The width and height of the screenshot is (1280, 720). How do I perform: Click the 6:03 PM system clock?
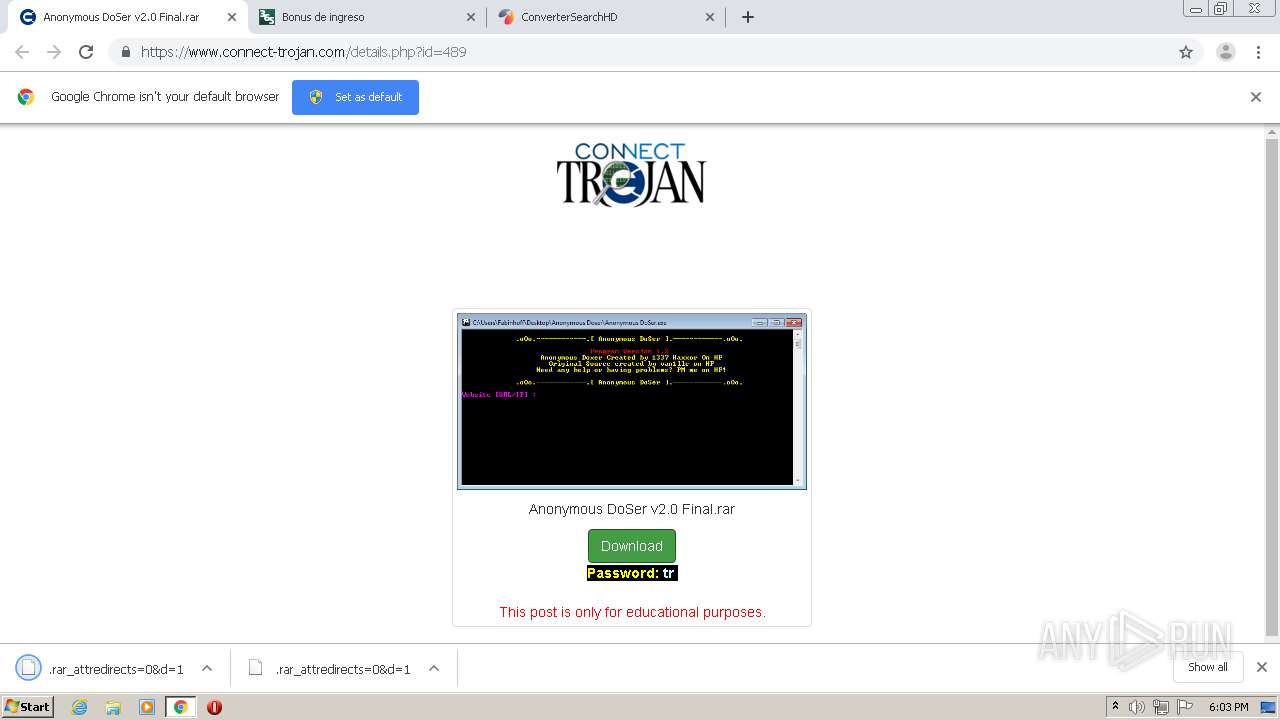(1228, 707)
